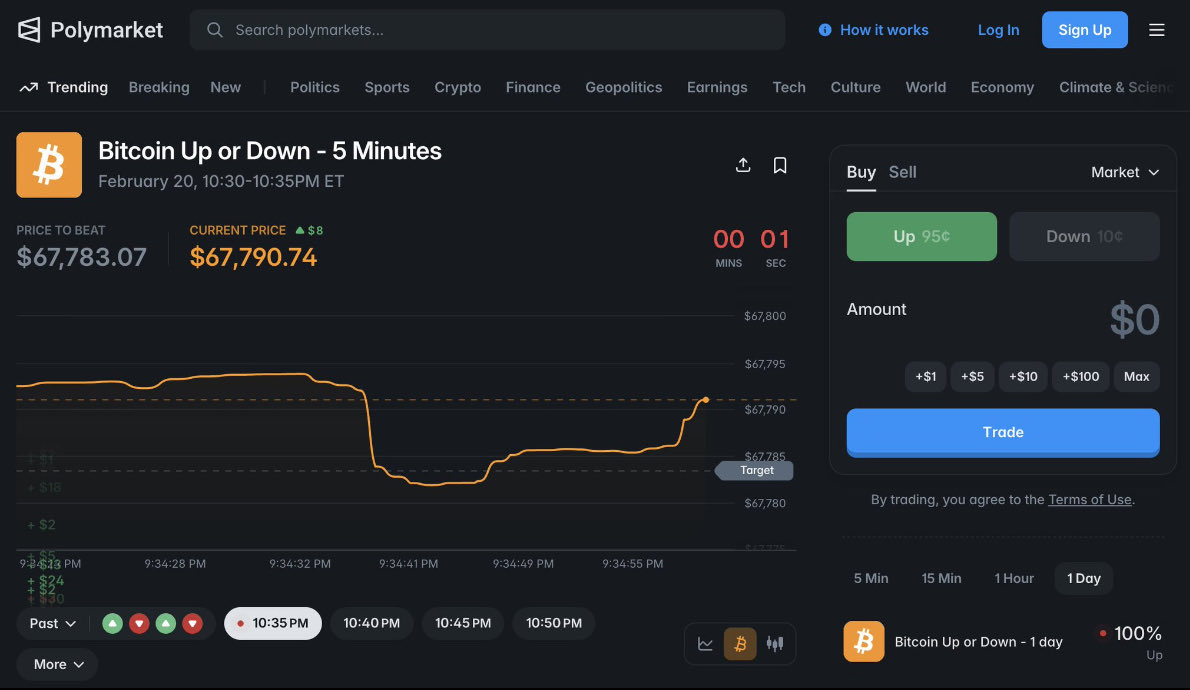Click the How it works info icon
The image size is (1190, 690).
point(825,30)
